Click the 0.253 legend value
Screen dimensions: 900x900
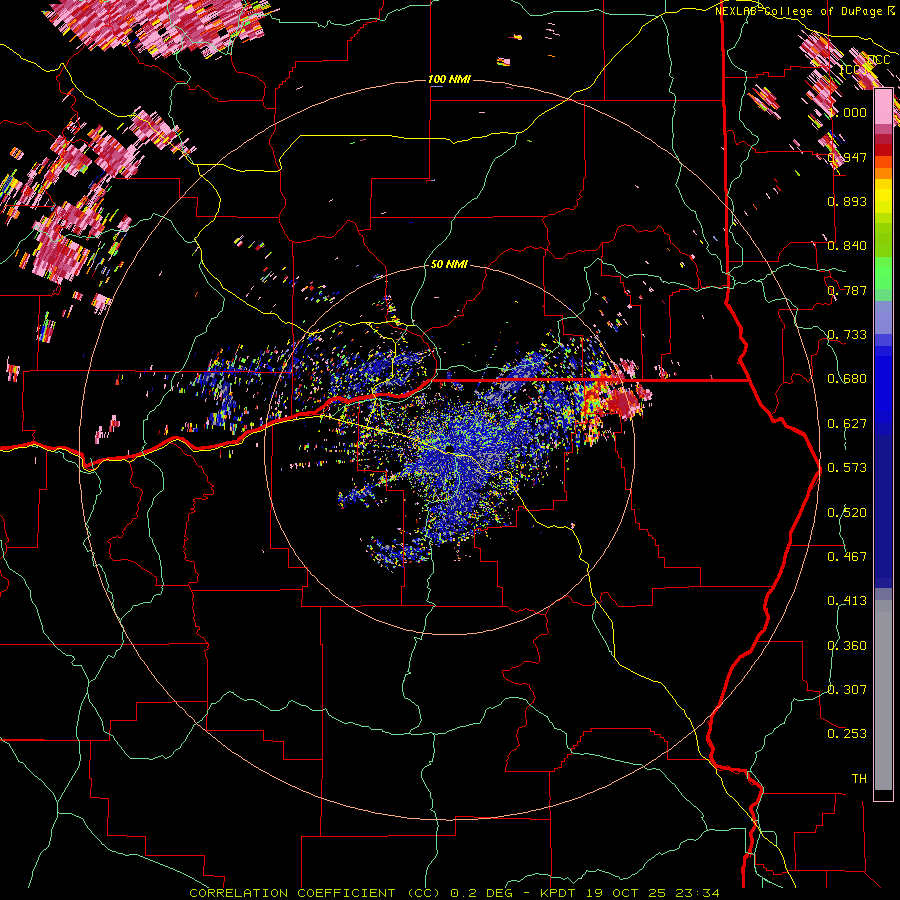click(847, 734)
